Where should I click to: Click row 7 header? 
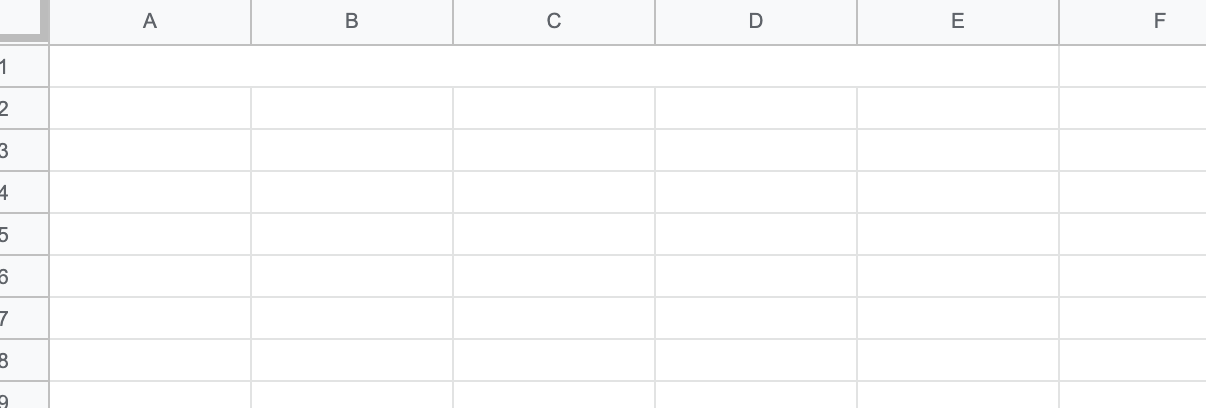click(x=23, y=319)
